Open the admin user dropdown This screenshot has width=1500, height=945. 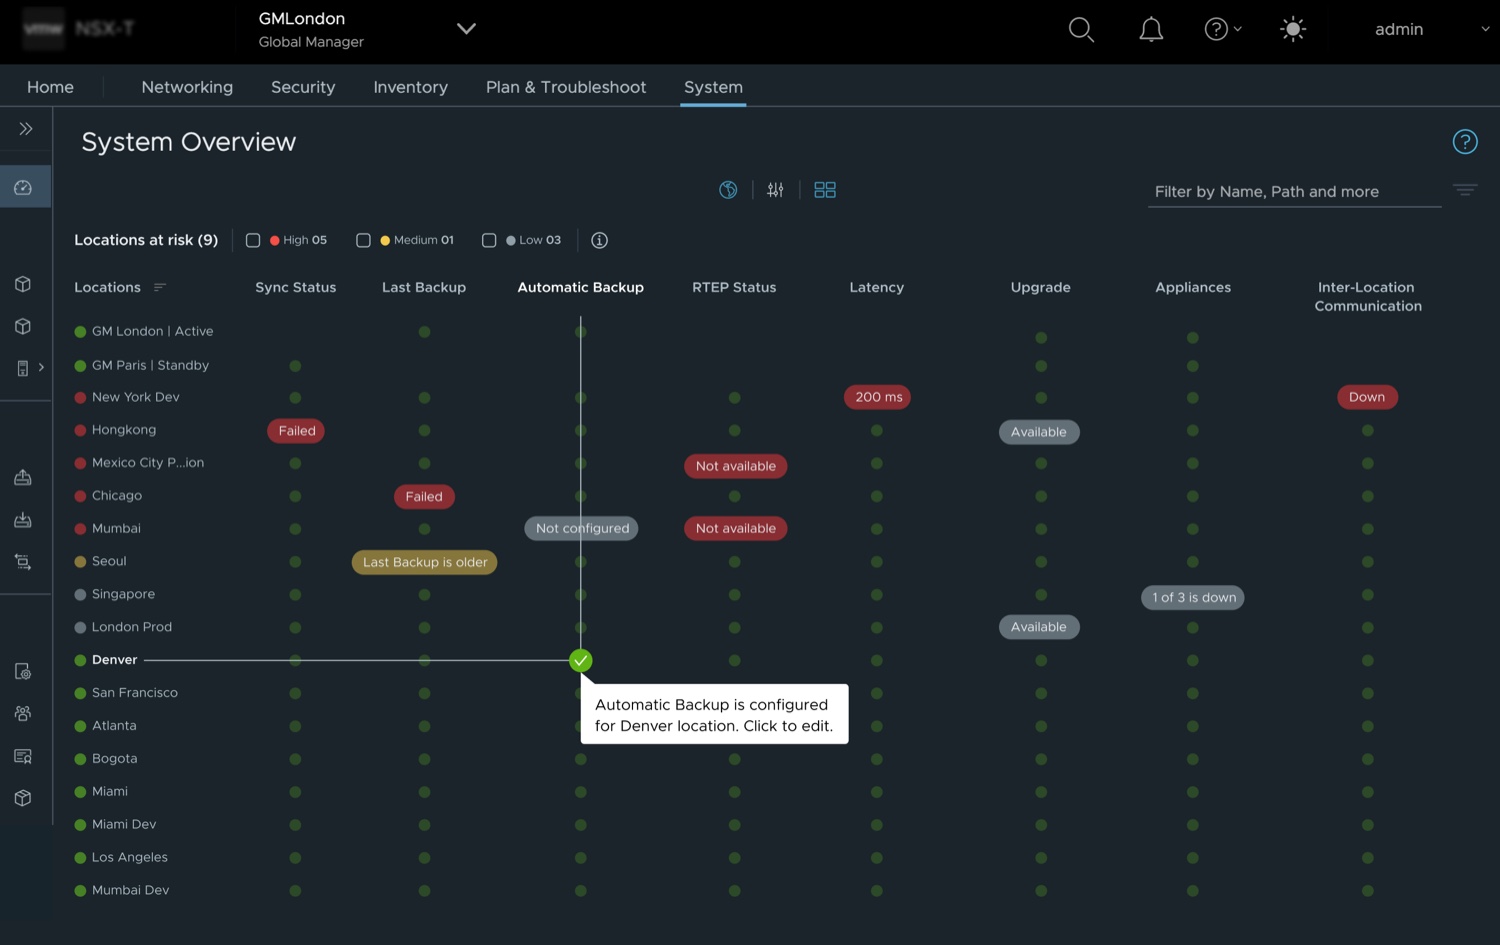point(1430,29)
